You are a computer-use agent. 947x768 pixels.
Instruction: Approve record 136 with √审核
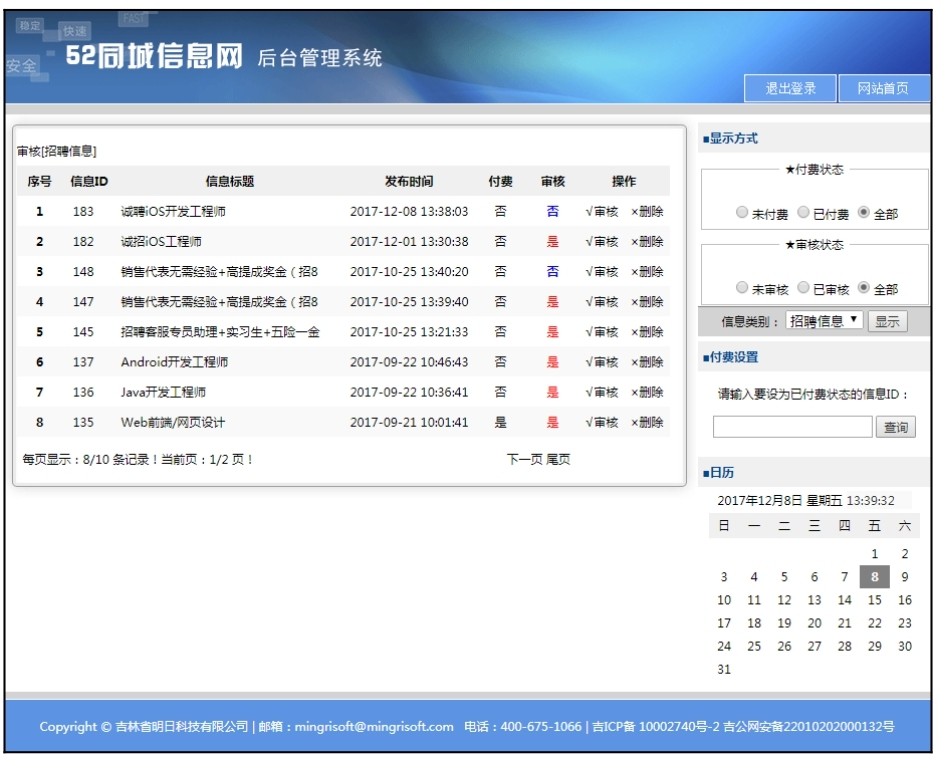[x=602, y=392]
